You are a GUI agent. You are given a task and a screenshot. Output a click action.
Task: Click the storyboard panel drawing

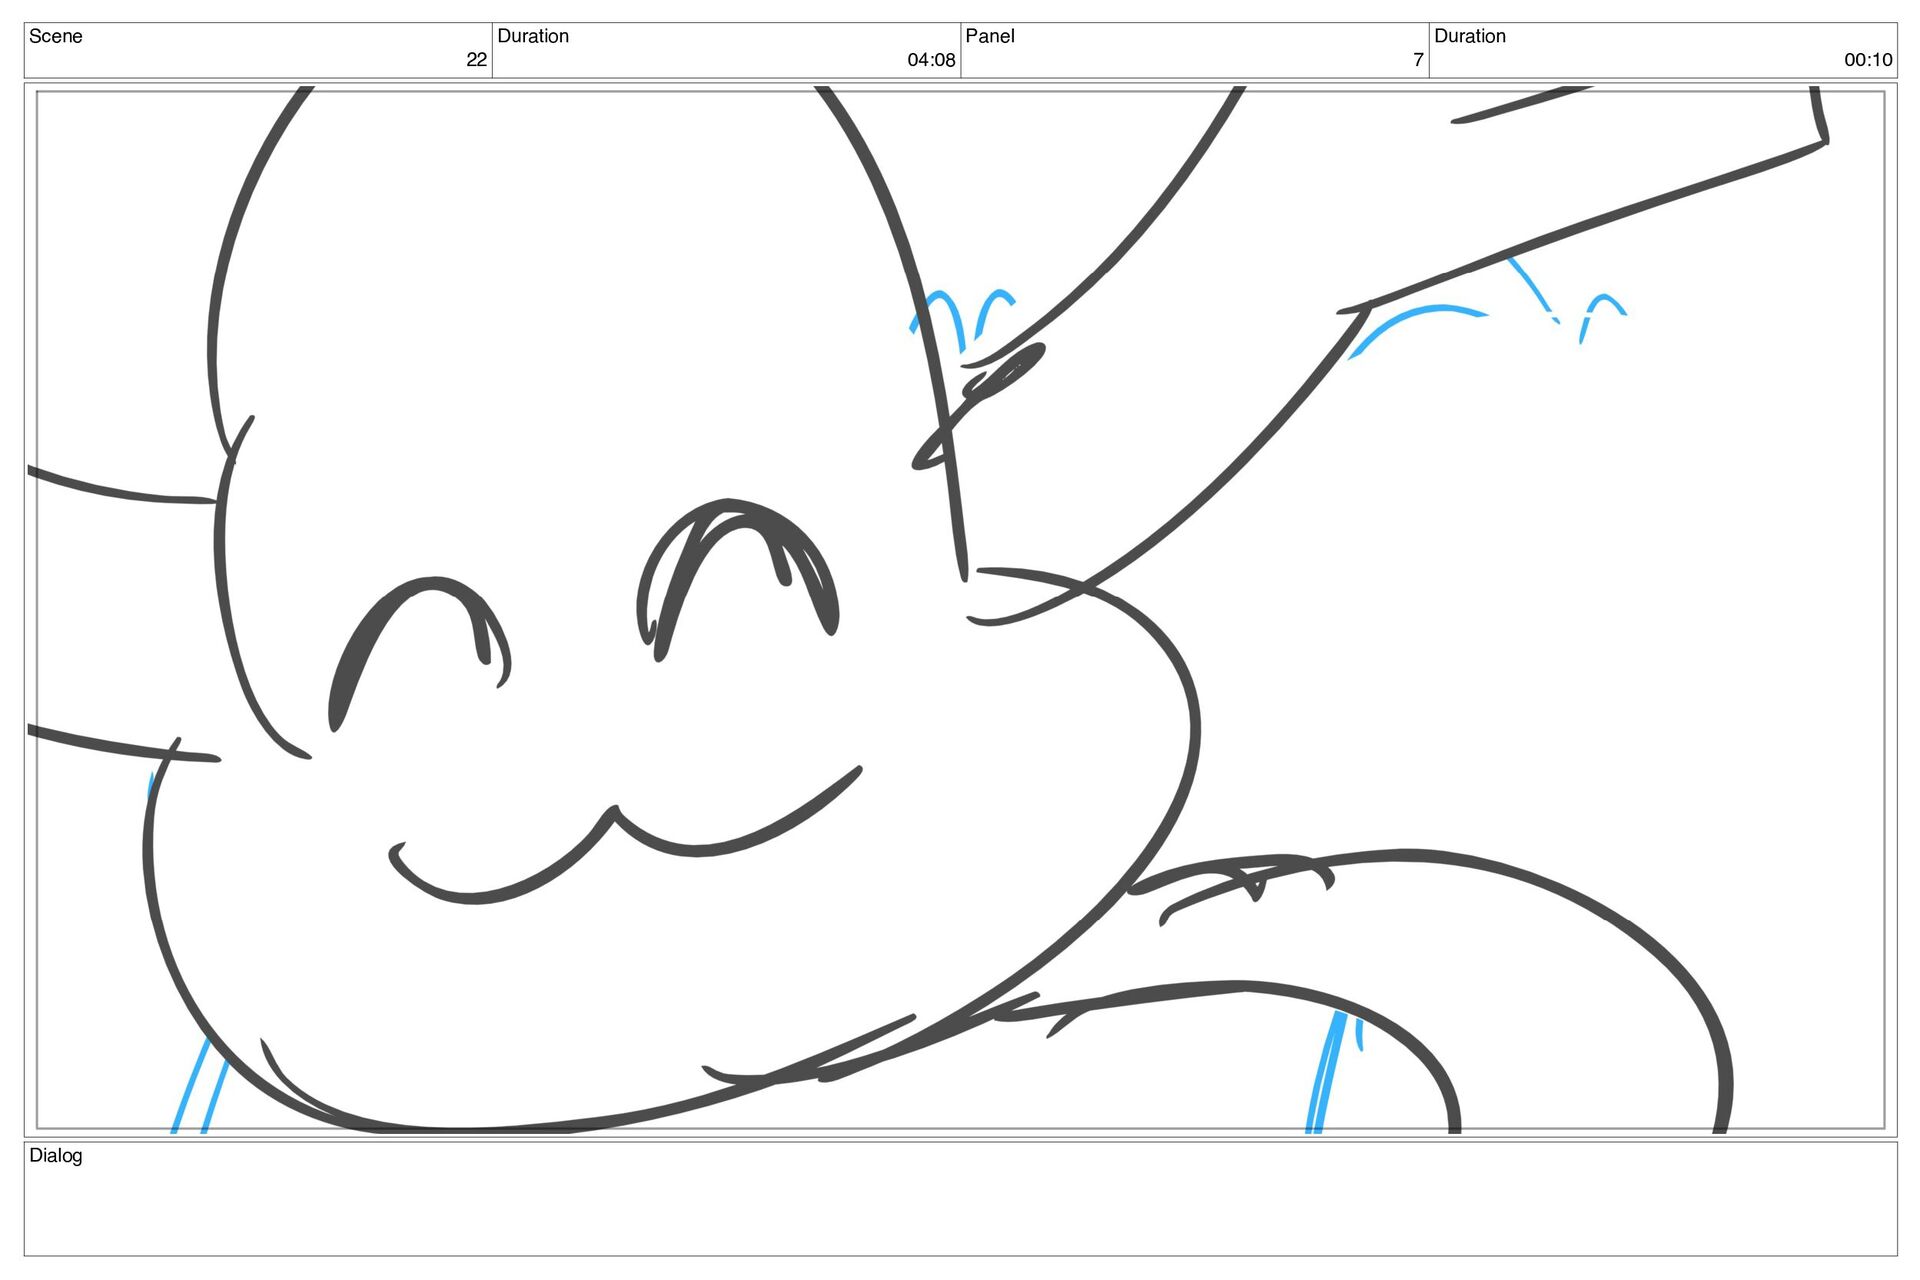(x=960, y=610)
